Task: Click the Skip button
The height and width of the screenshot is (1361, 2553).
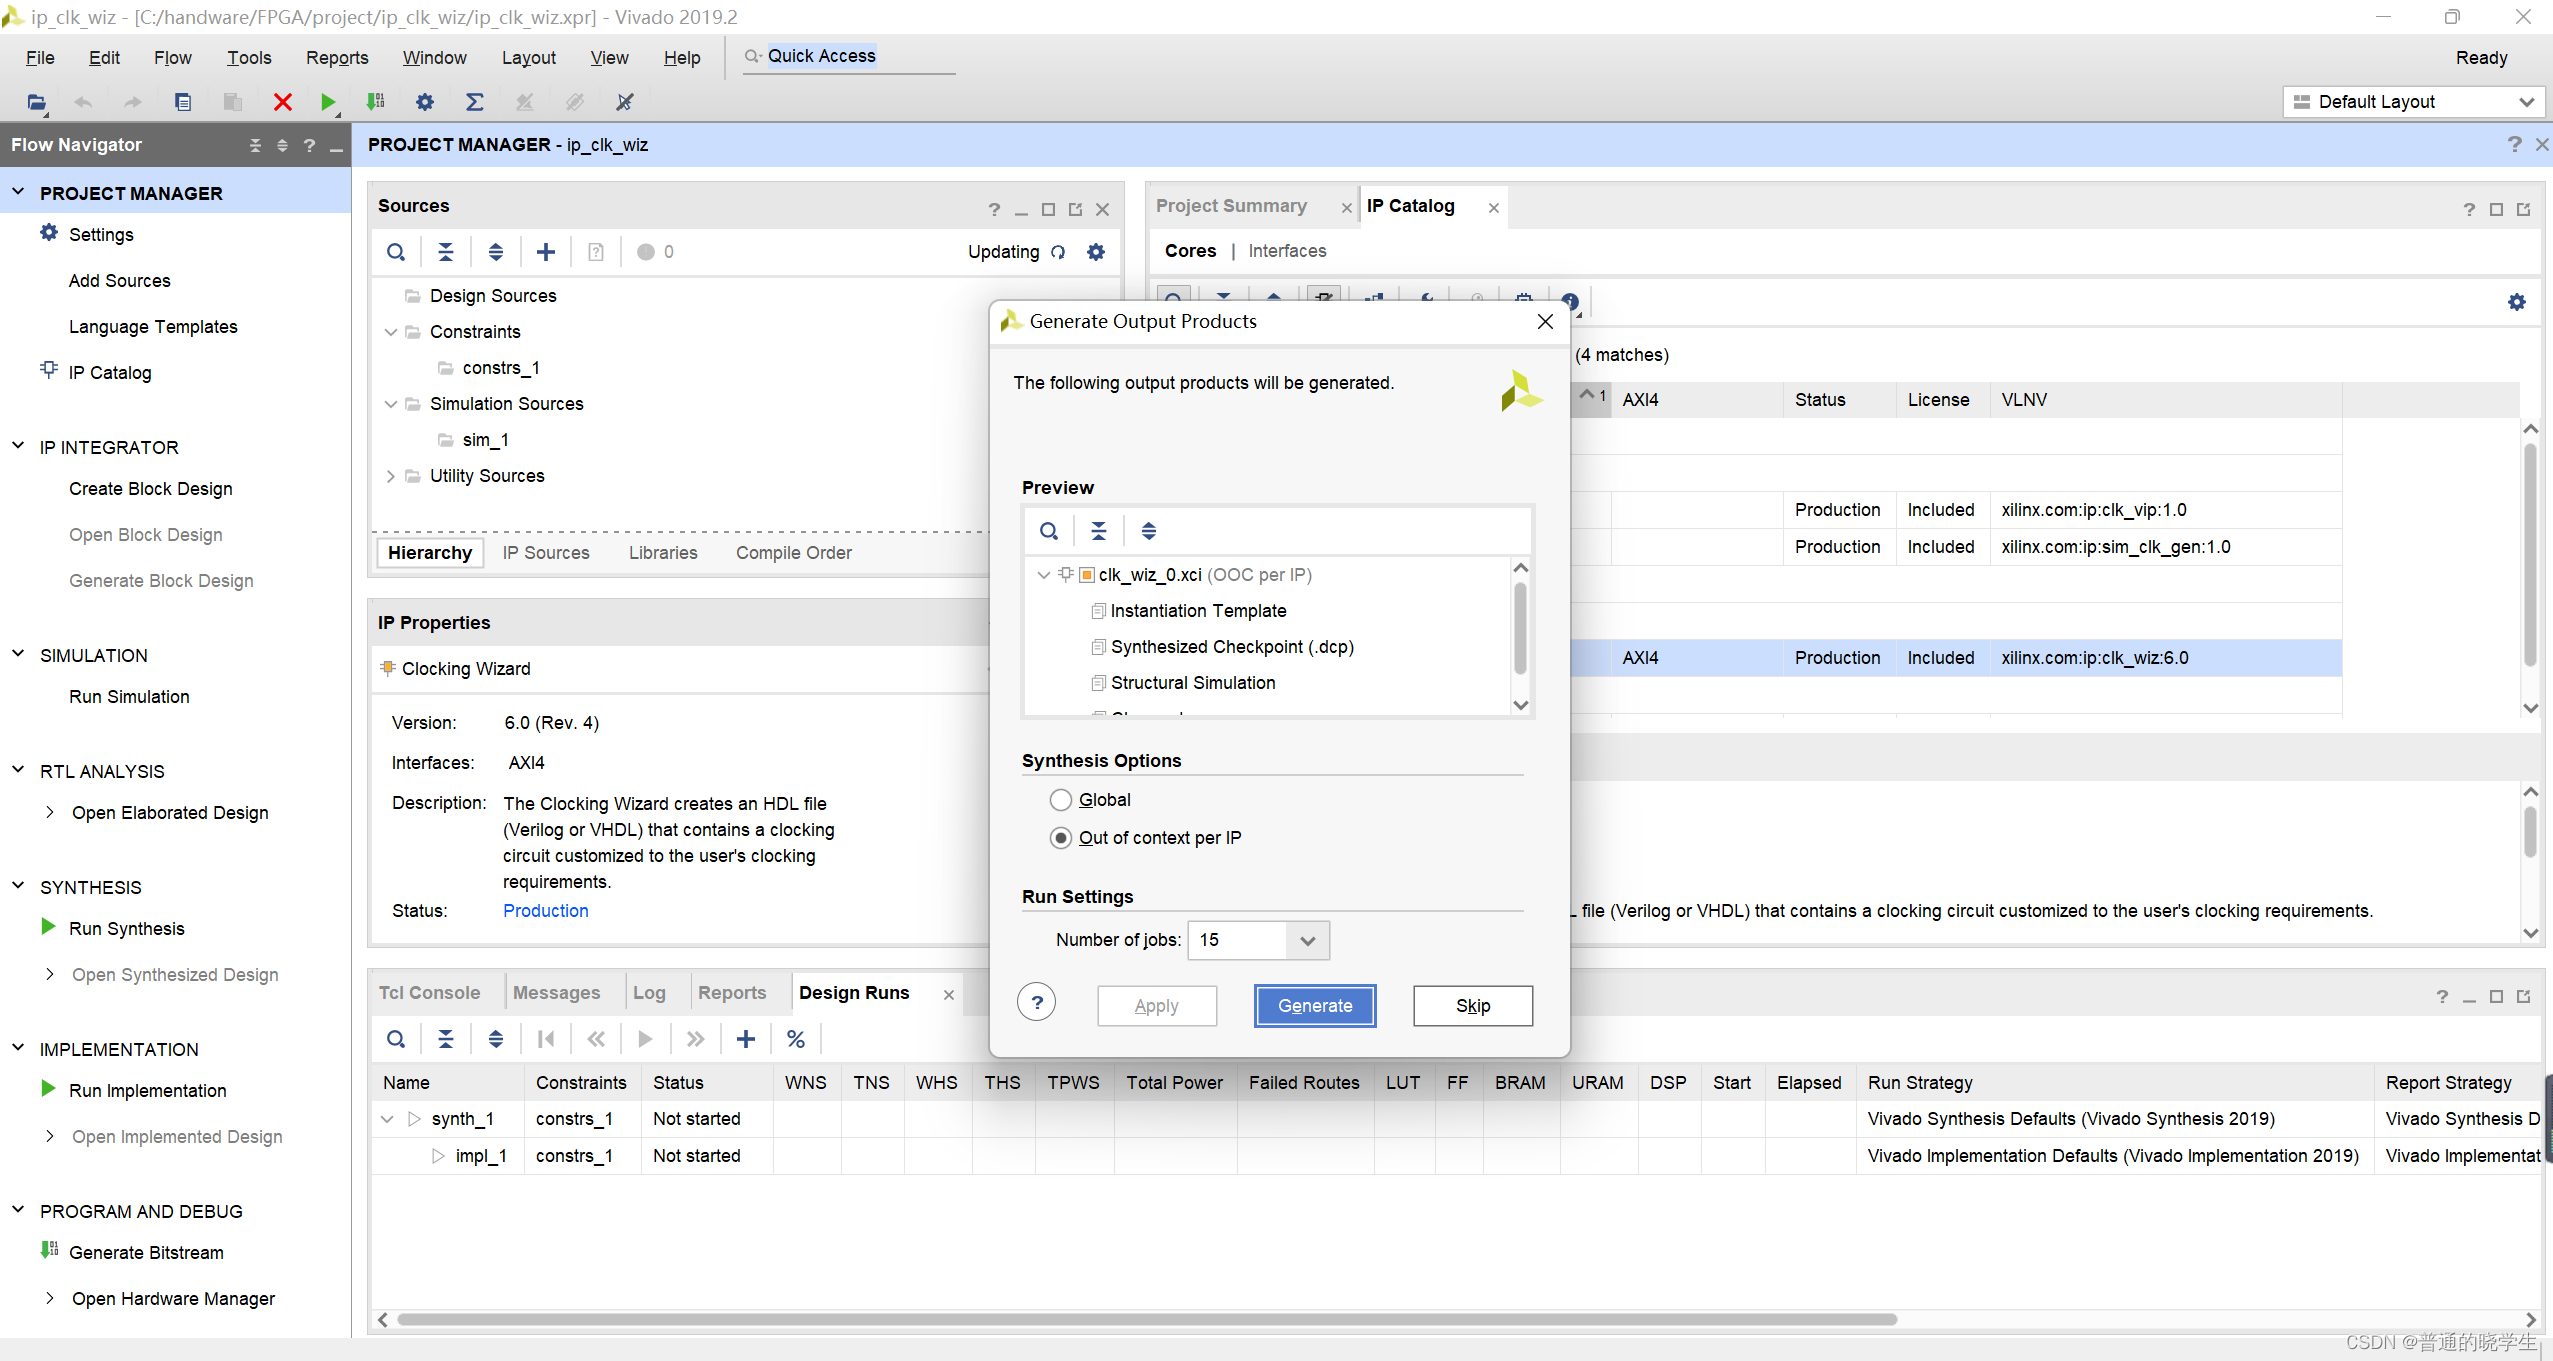Action: [1472, 1006]
